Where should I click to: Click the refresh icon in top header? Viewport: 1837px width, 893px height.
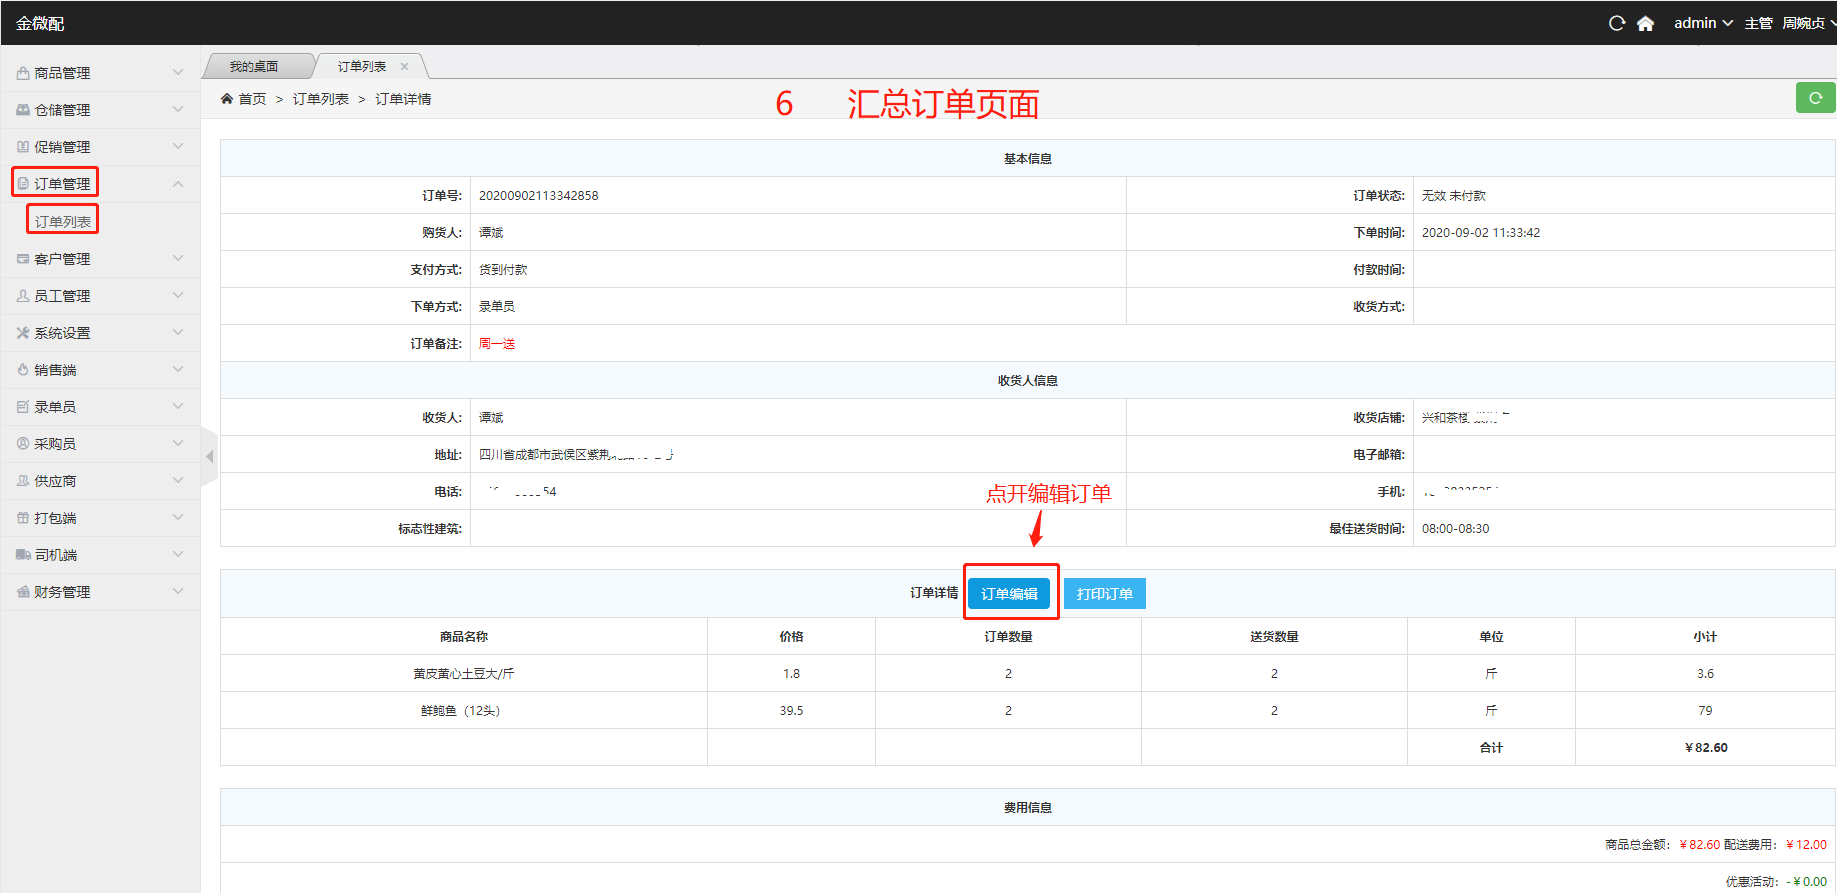click(1616, 23)
